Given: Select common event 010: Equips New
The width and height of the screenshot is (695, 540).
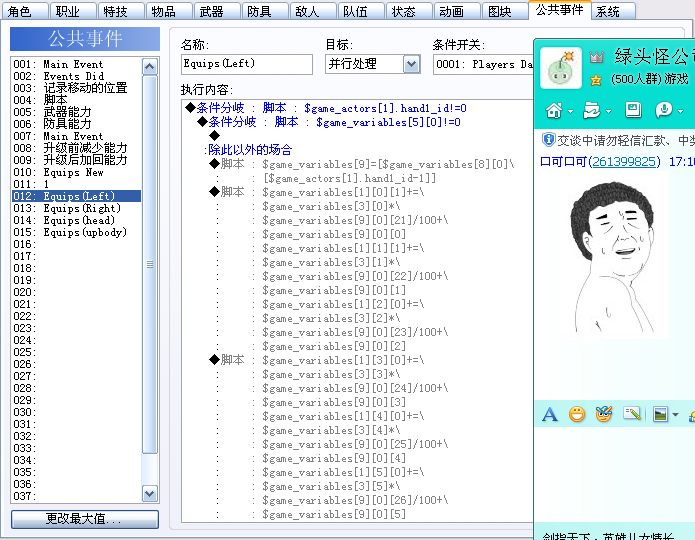Looking at the screenshot, I should (x=76, y=172).
